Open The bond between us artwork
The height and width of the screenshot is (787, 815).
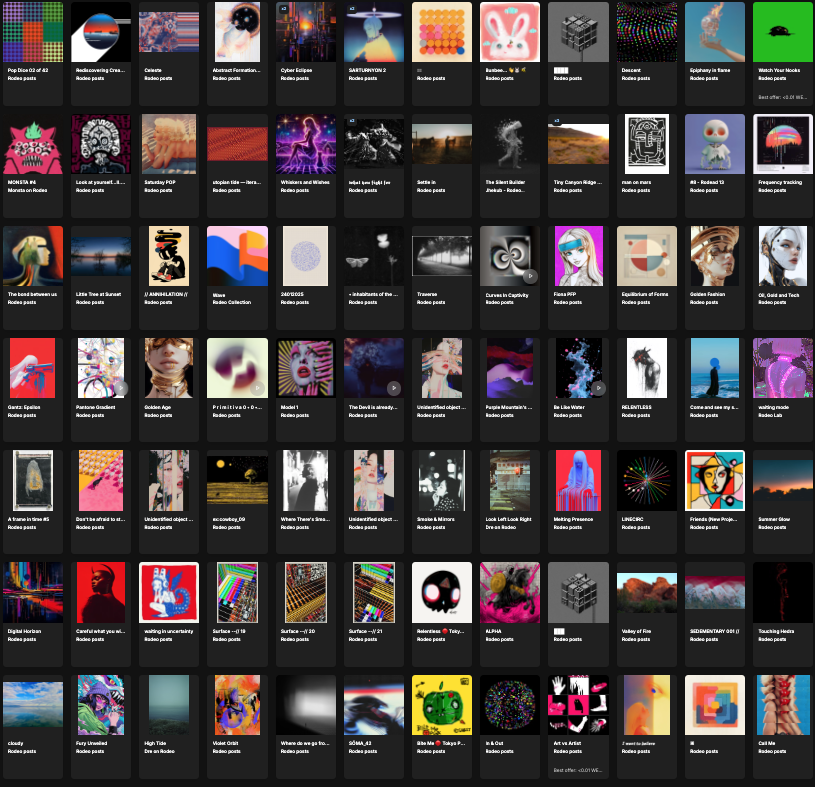point(33,256)
